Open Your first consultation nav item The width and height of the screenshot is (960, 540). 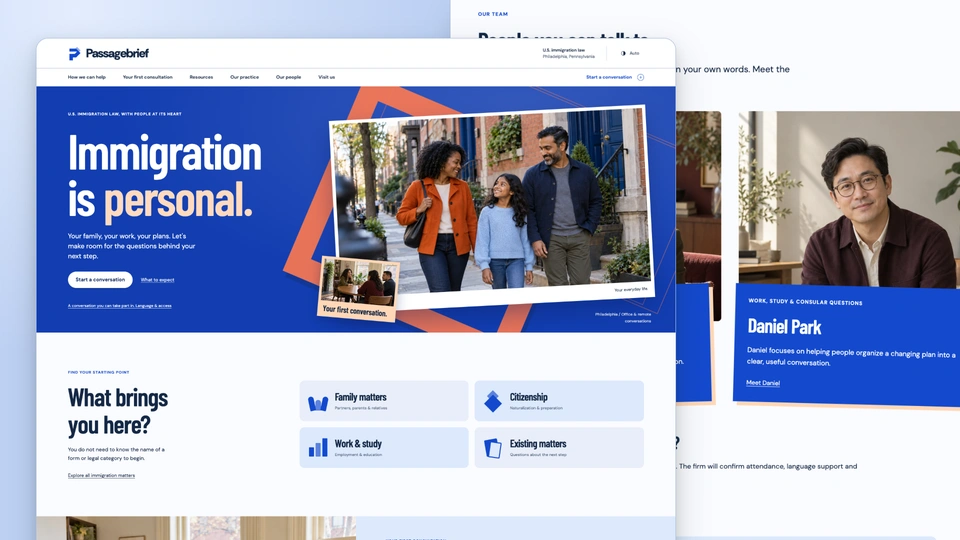(148, 77)
